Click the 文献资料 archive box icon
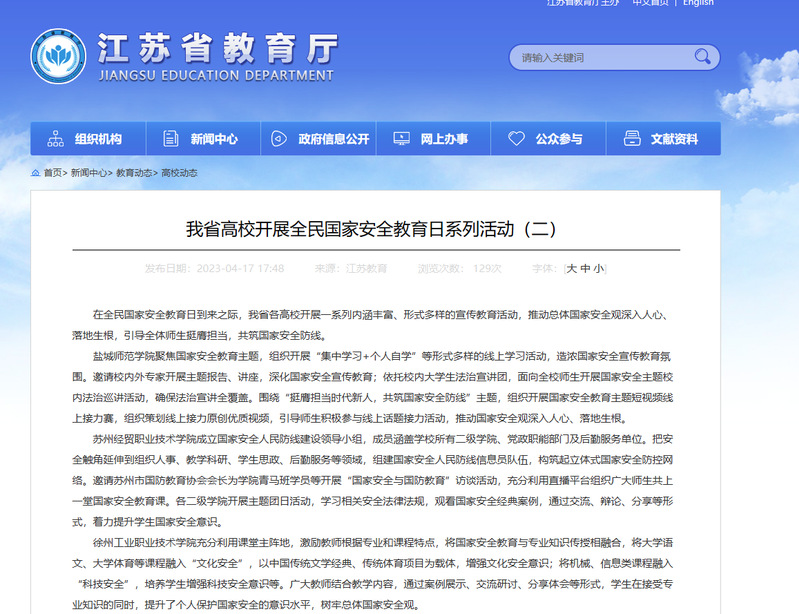 631,139
